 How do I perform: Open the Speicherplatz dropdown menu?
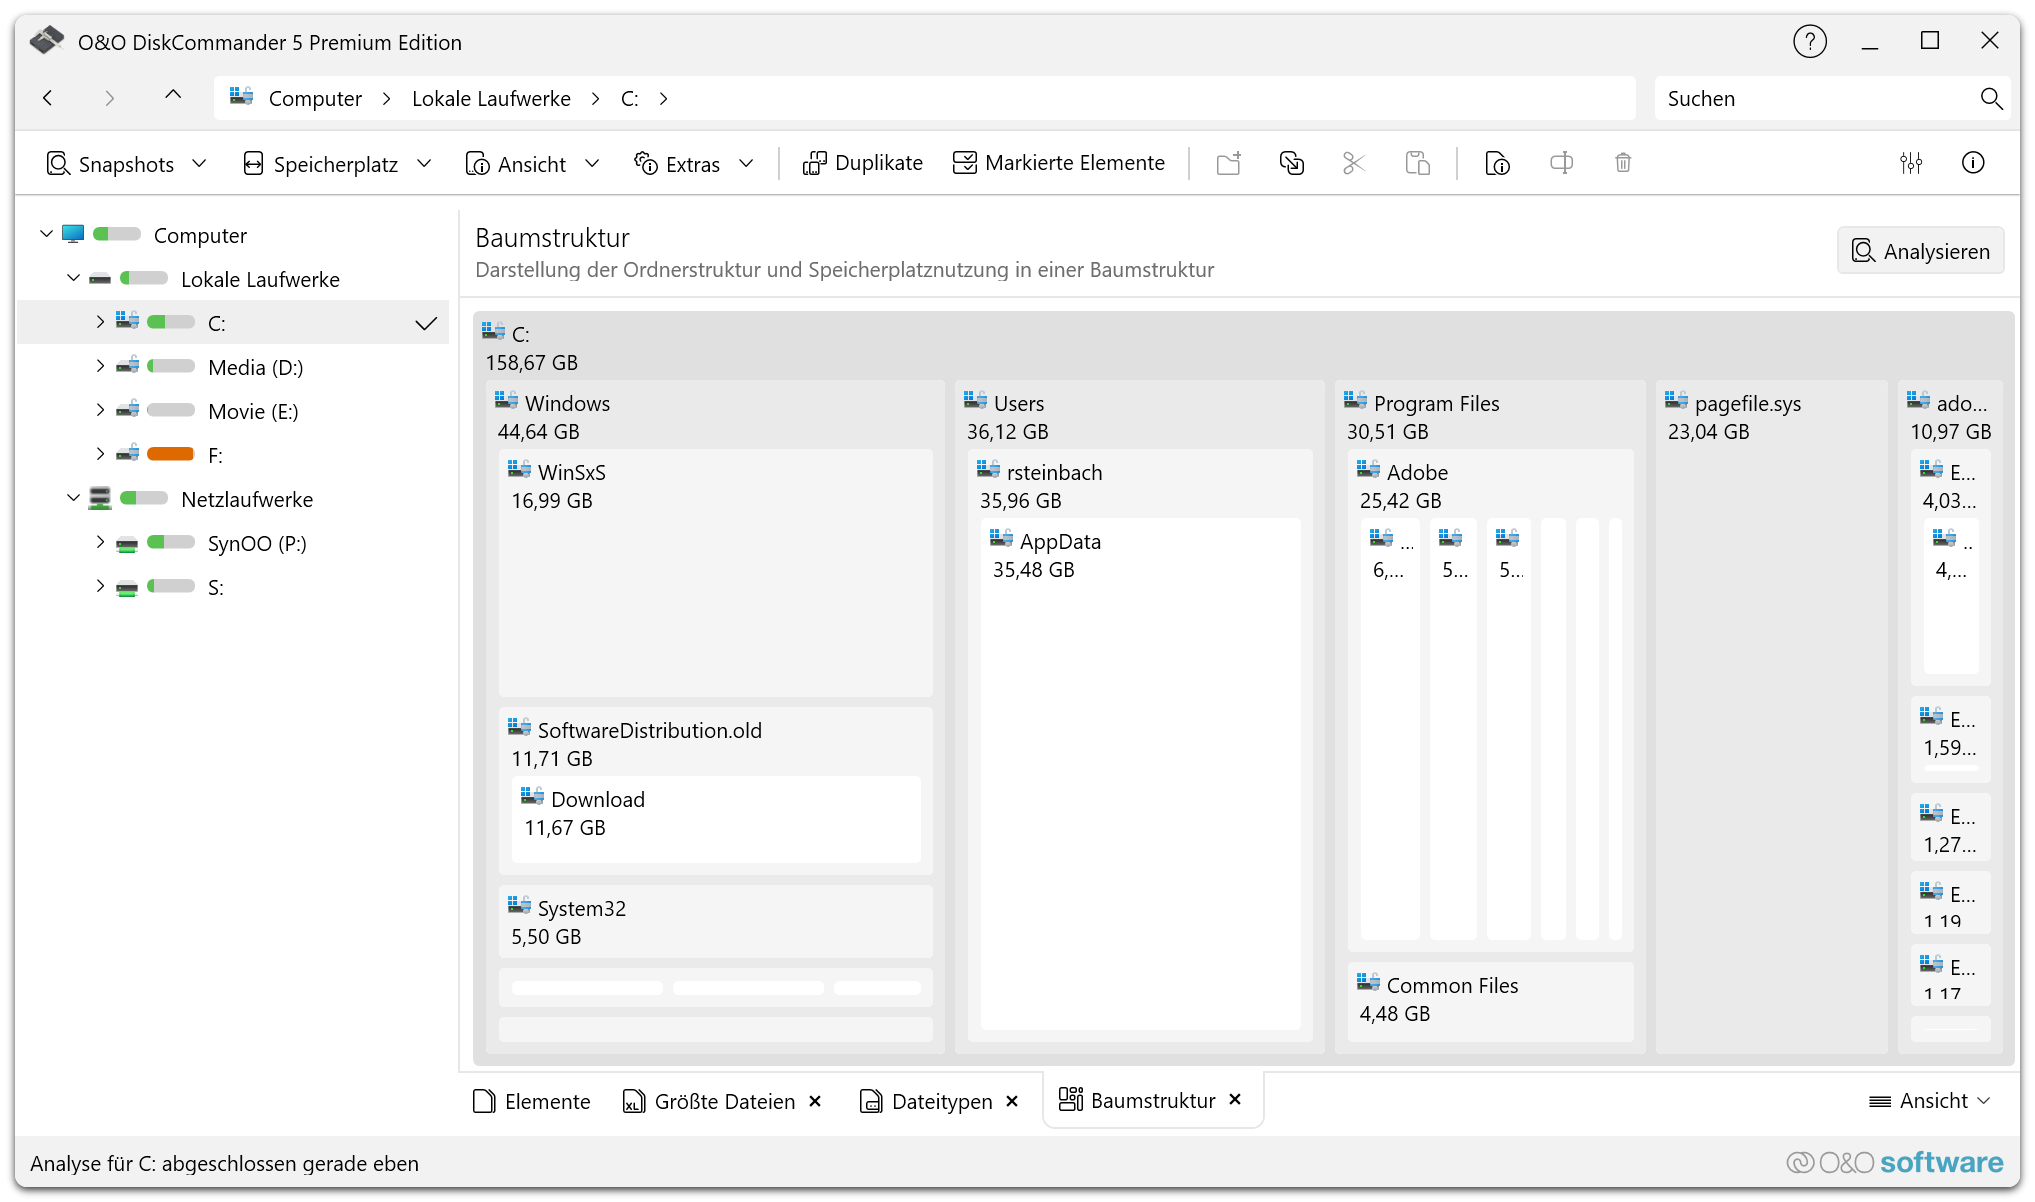point(338,163)
